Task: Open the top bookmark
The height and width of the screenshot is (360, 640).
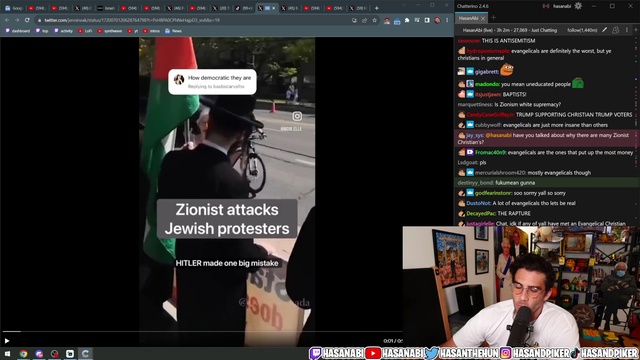Action: click(x=42, y=31)
